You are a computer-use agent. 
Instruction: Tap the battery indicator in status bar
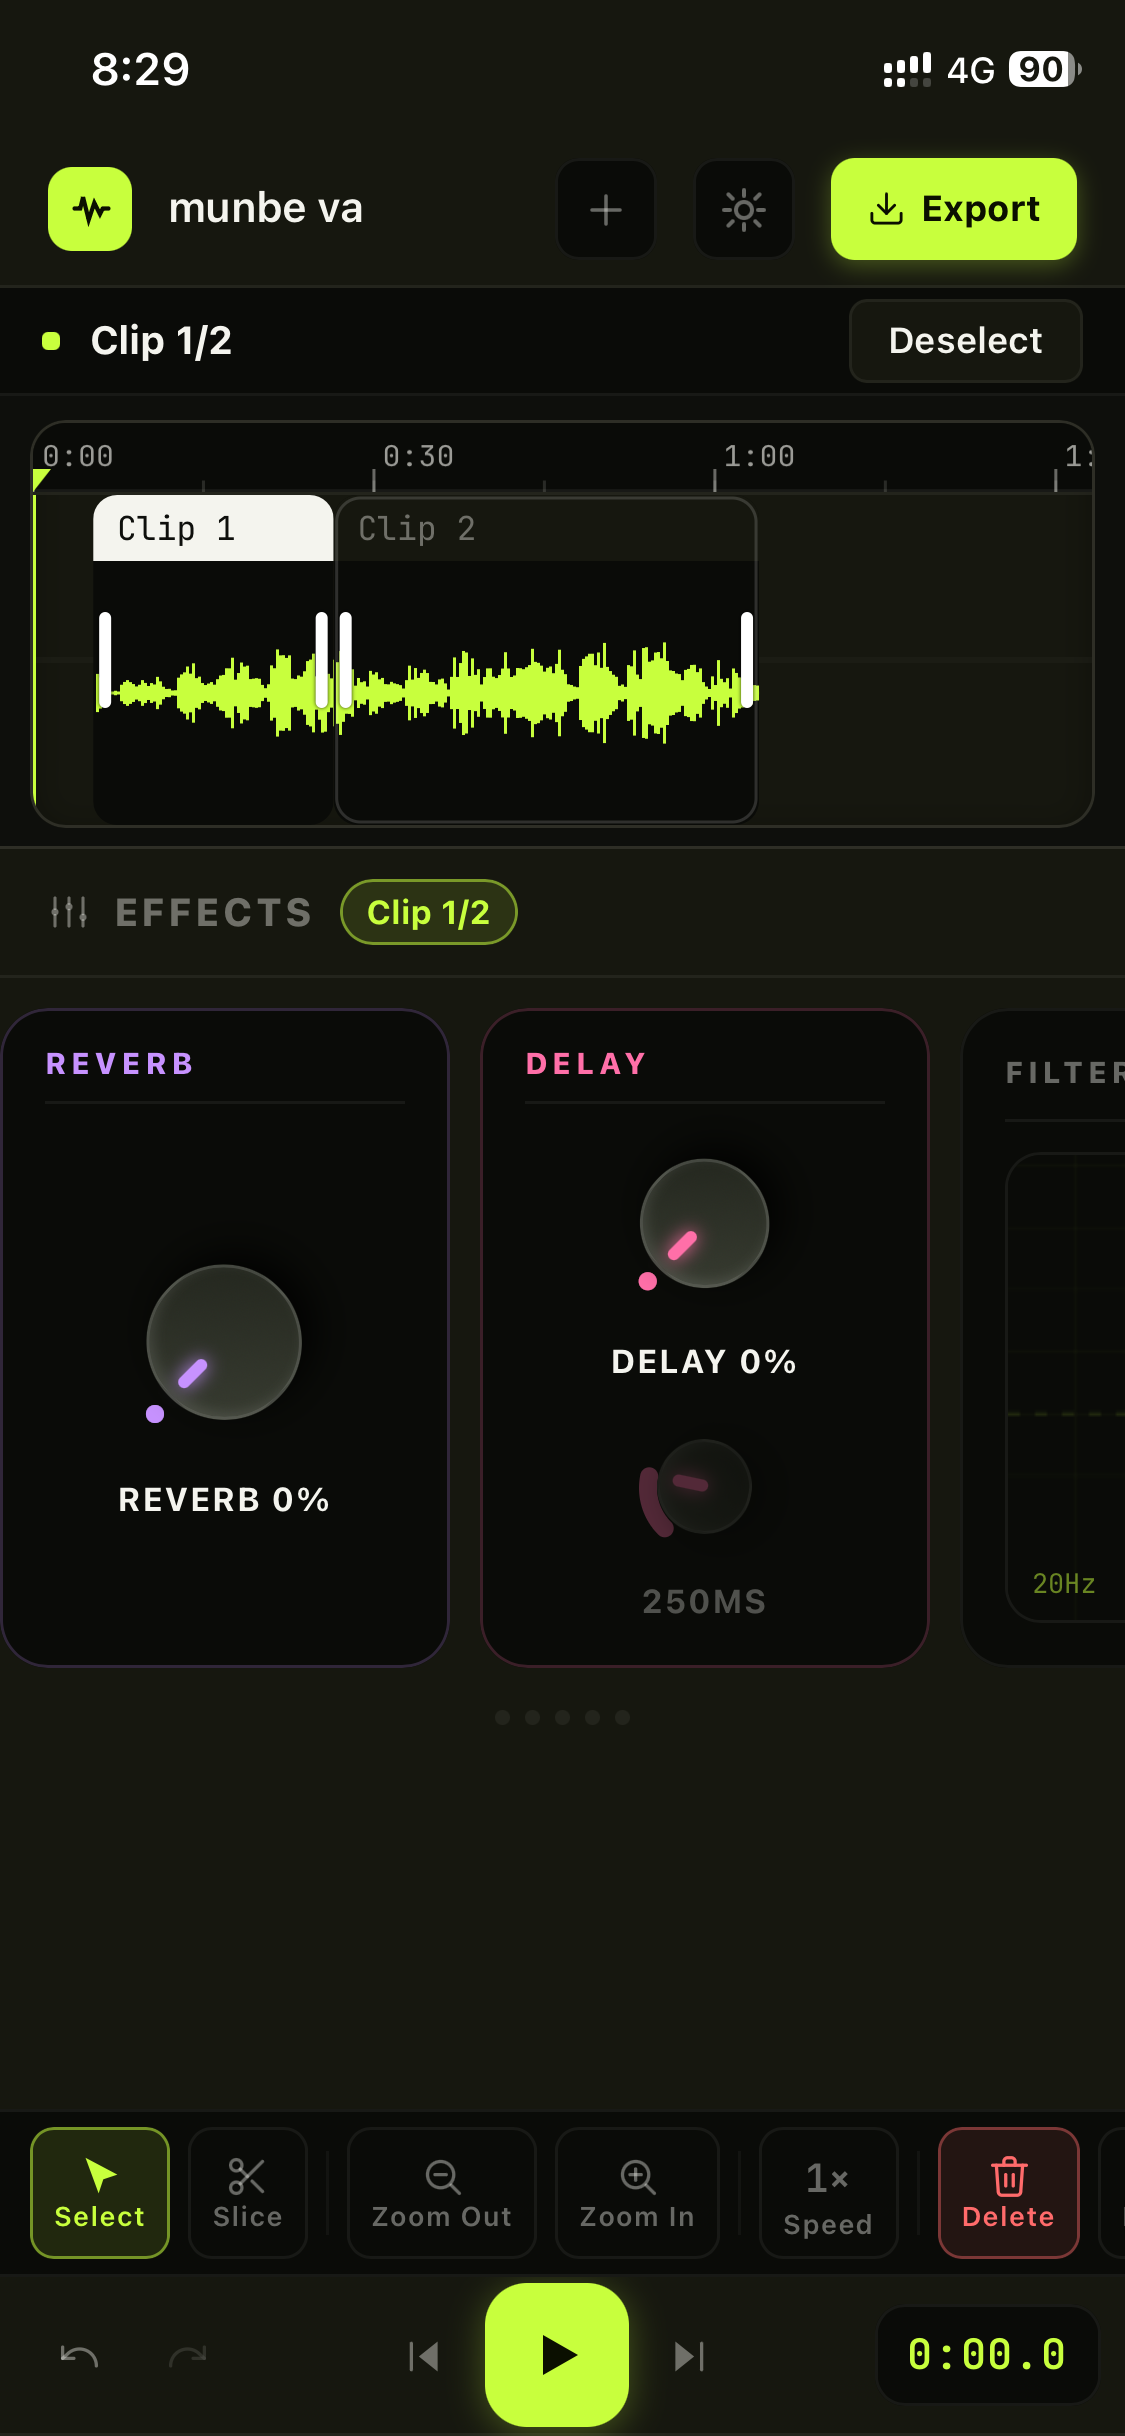(1045, 69)
